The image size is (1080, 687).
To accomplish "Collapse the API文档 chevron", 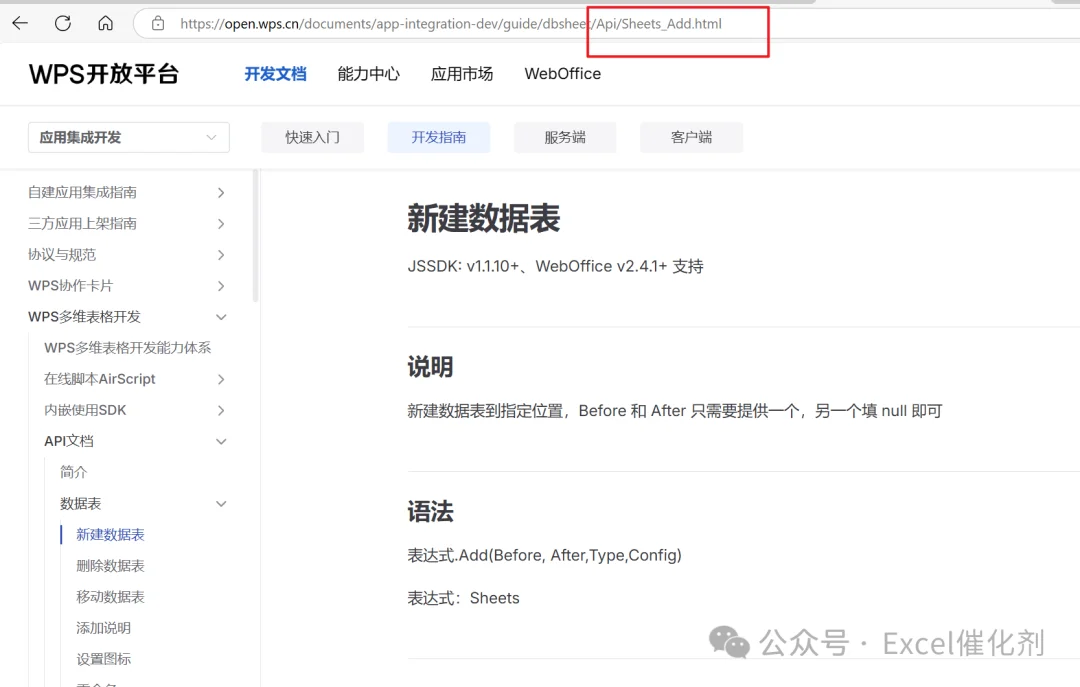I will click(221, 441).
